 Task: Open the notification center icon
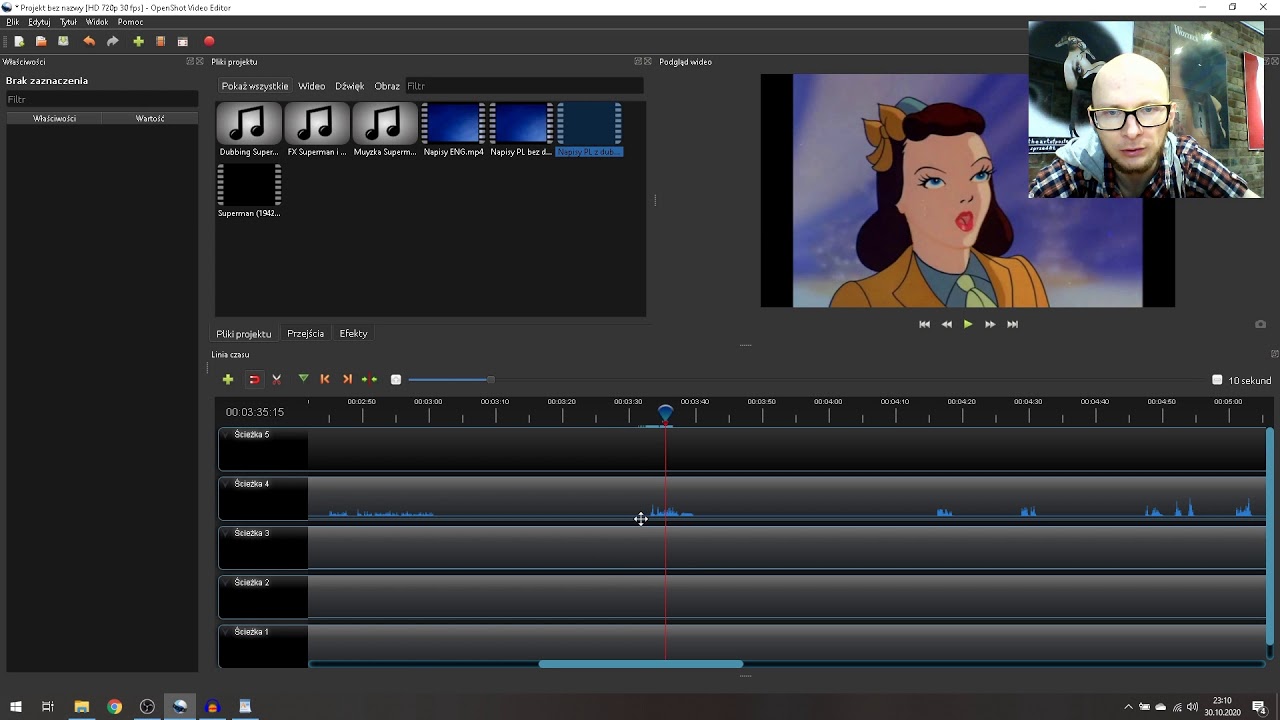pyautogui.click(x=1259, y=707)
